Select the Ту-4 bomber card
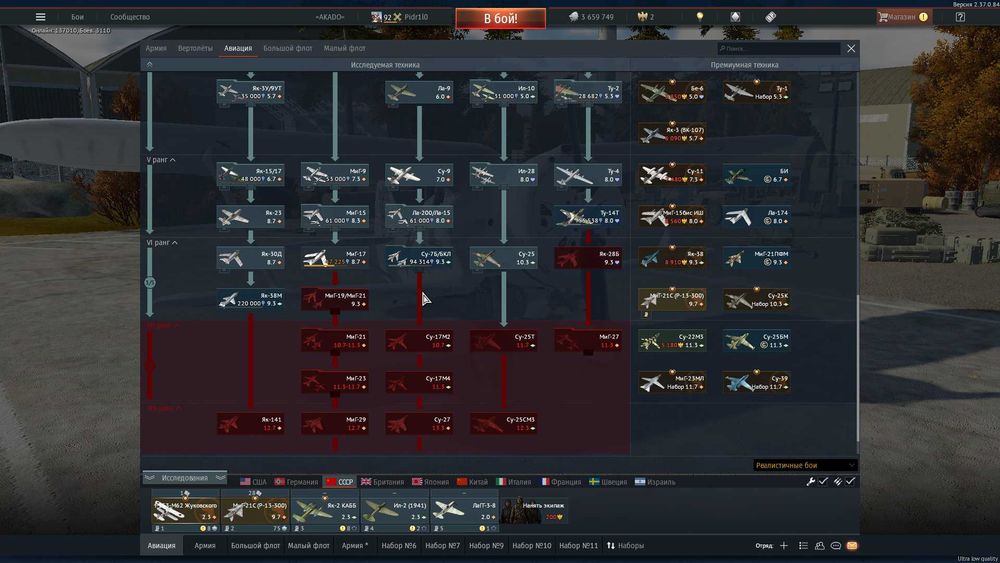The width and height of the screenshot is (1000, 563). 587,175
